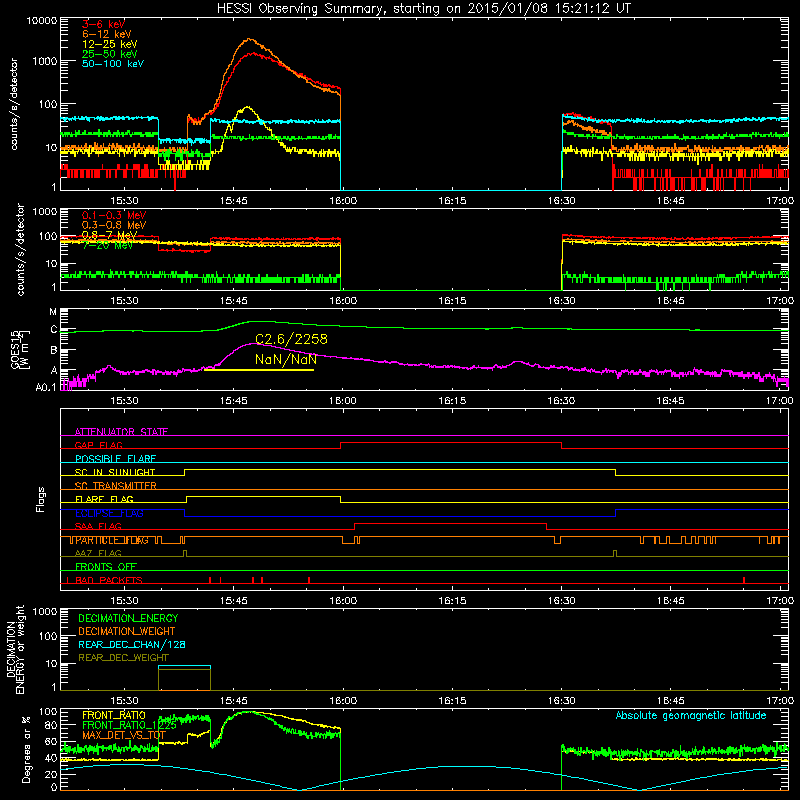
Task: Click the DECIMATION_ENERGY legend label
Action: coord(128,618)
